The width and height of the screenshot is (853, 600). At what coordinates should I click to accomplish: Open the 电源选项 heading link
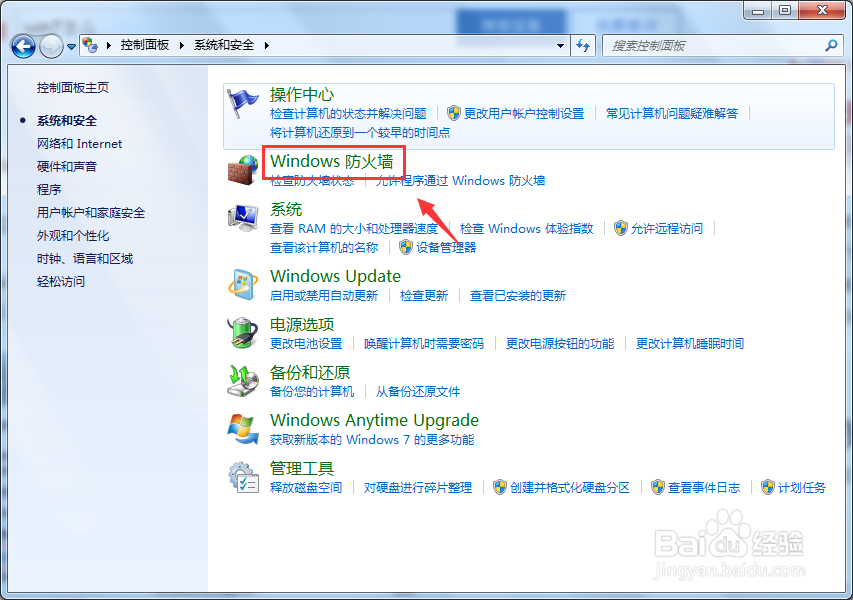[x=302, y=325]
